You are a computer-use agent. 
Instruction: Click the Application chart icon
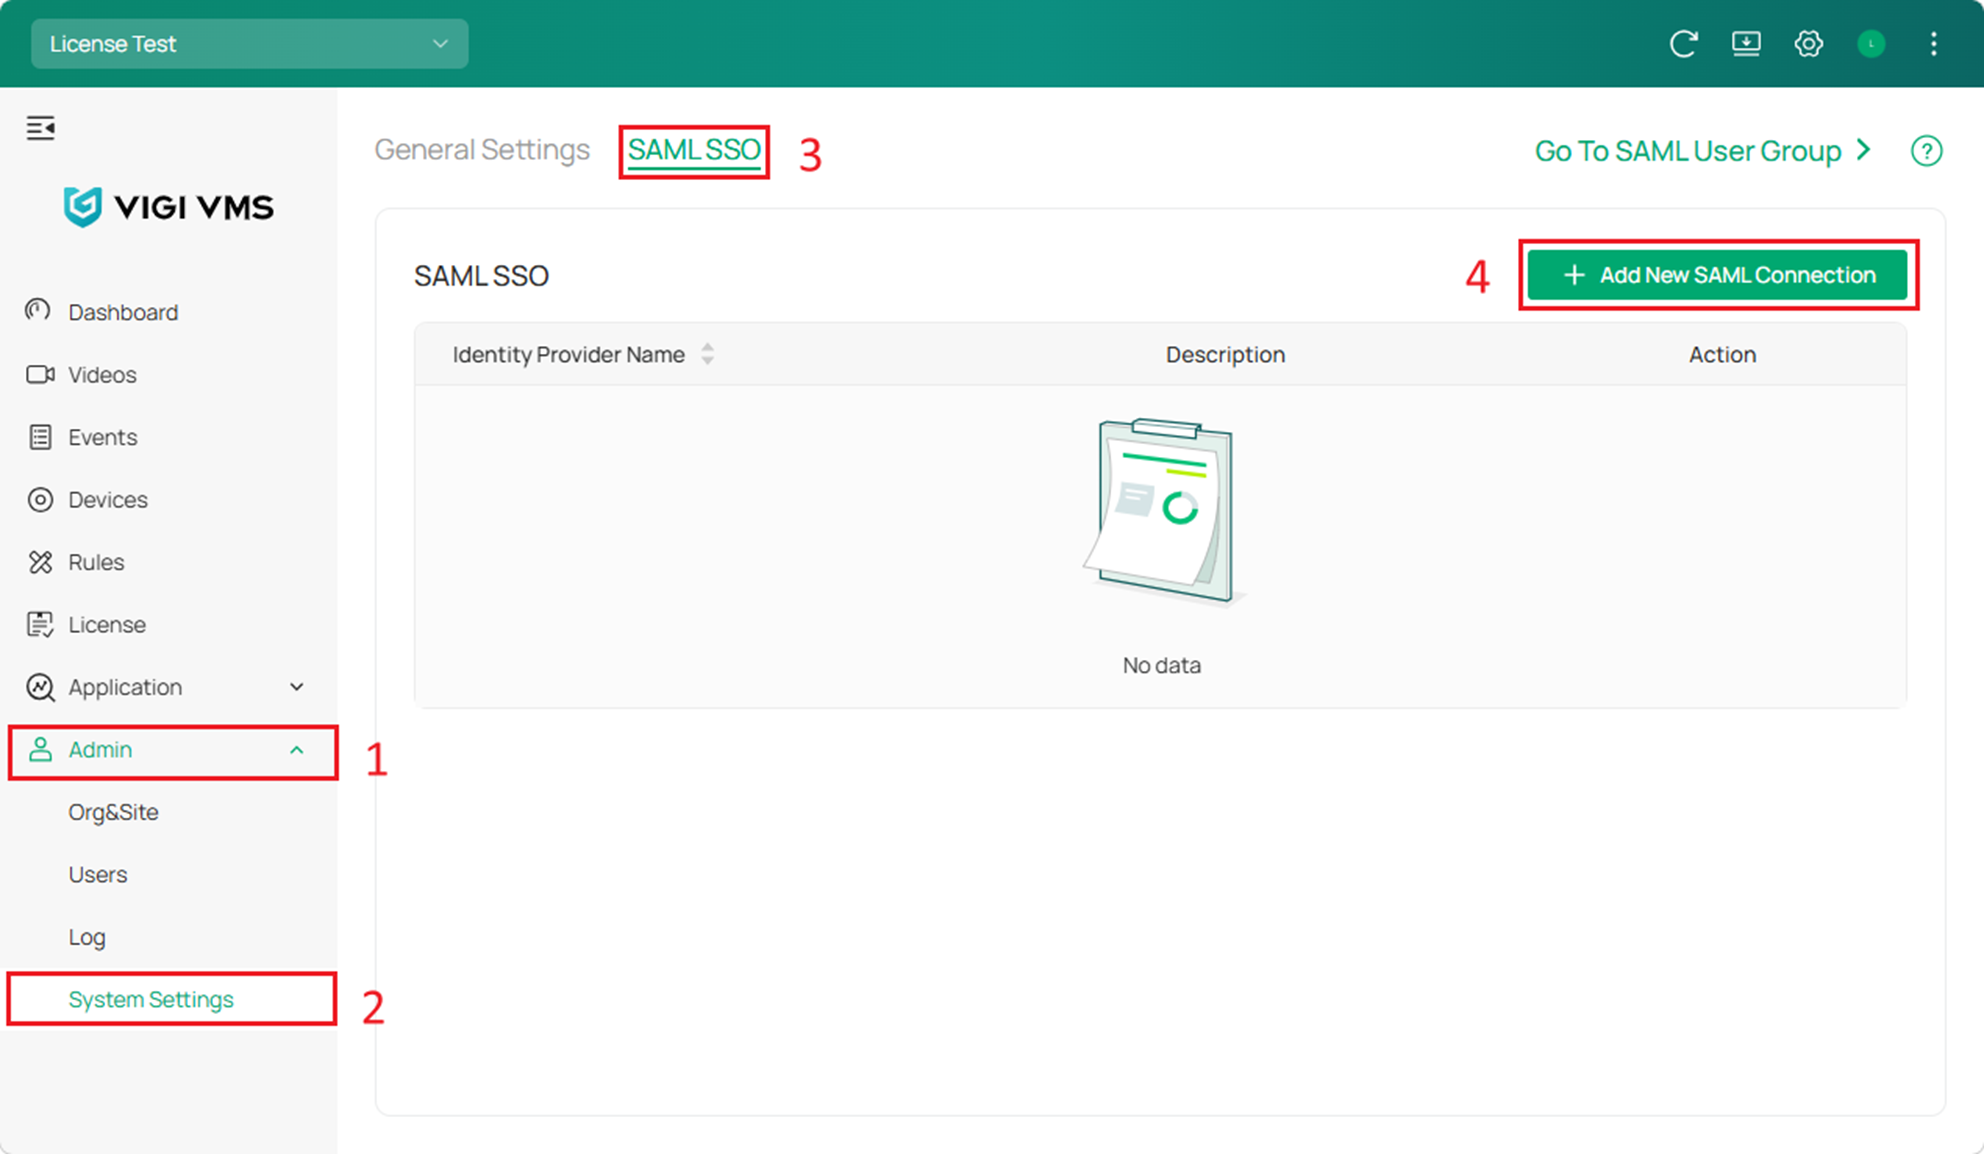[40, 687]
